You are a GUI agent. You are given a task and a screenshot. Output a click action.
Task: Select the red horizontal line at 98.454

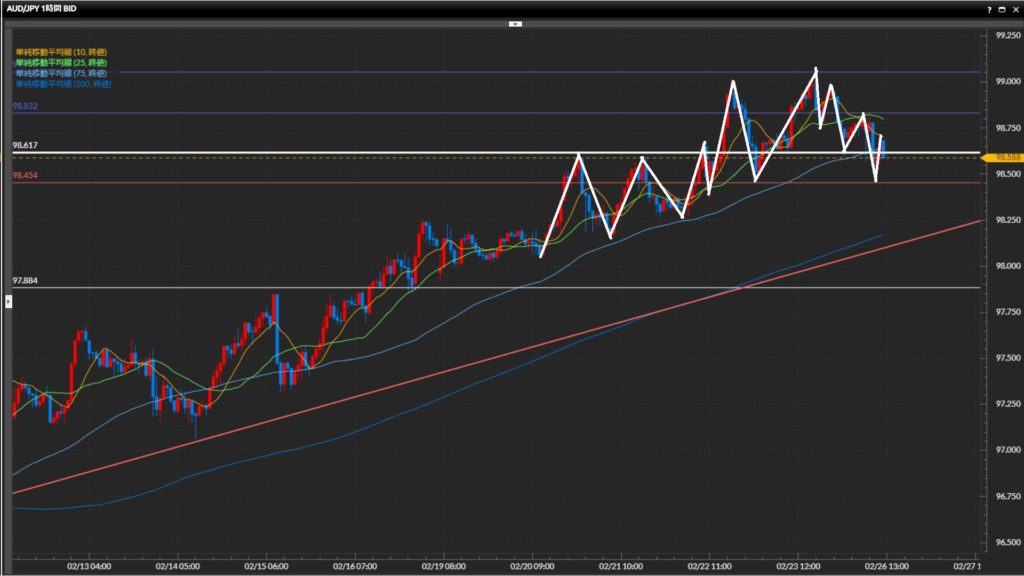[300, 183]
